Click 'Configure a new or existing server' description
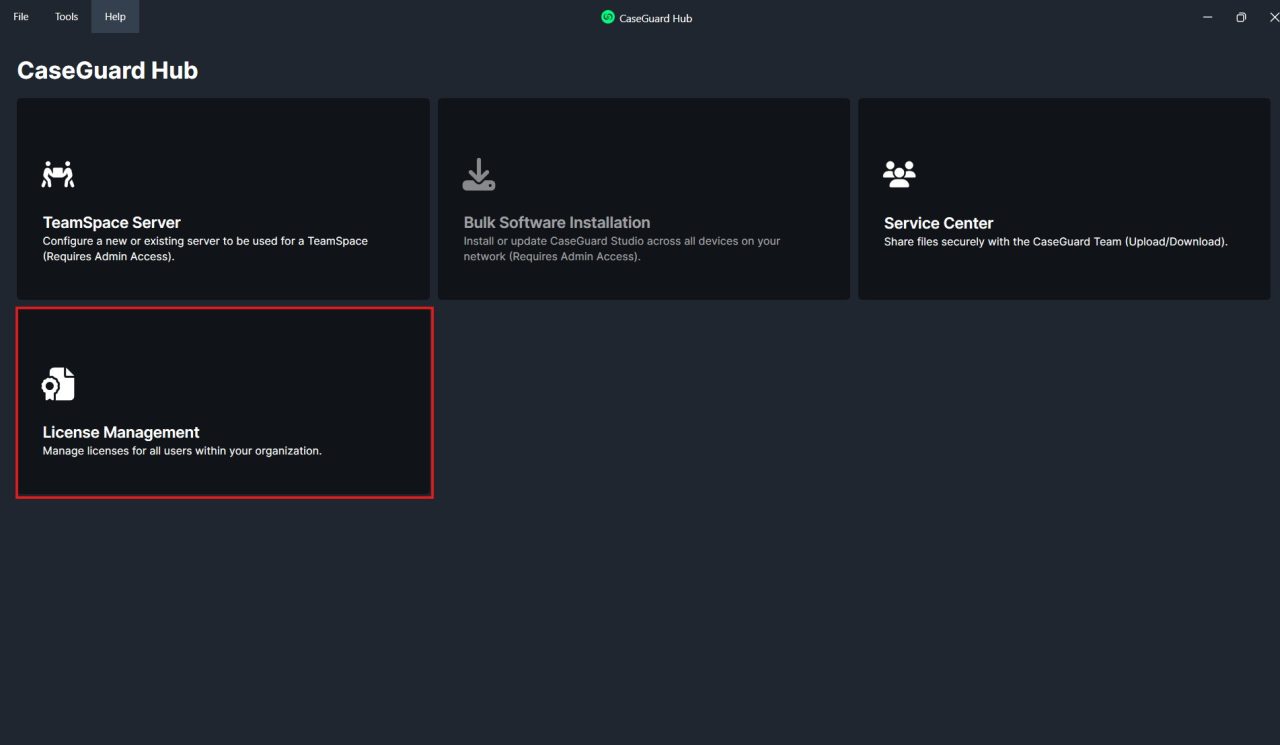Image resolution: width=1280 pixels, height=745 pixels. [205, 249]
